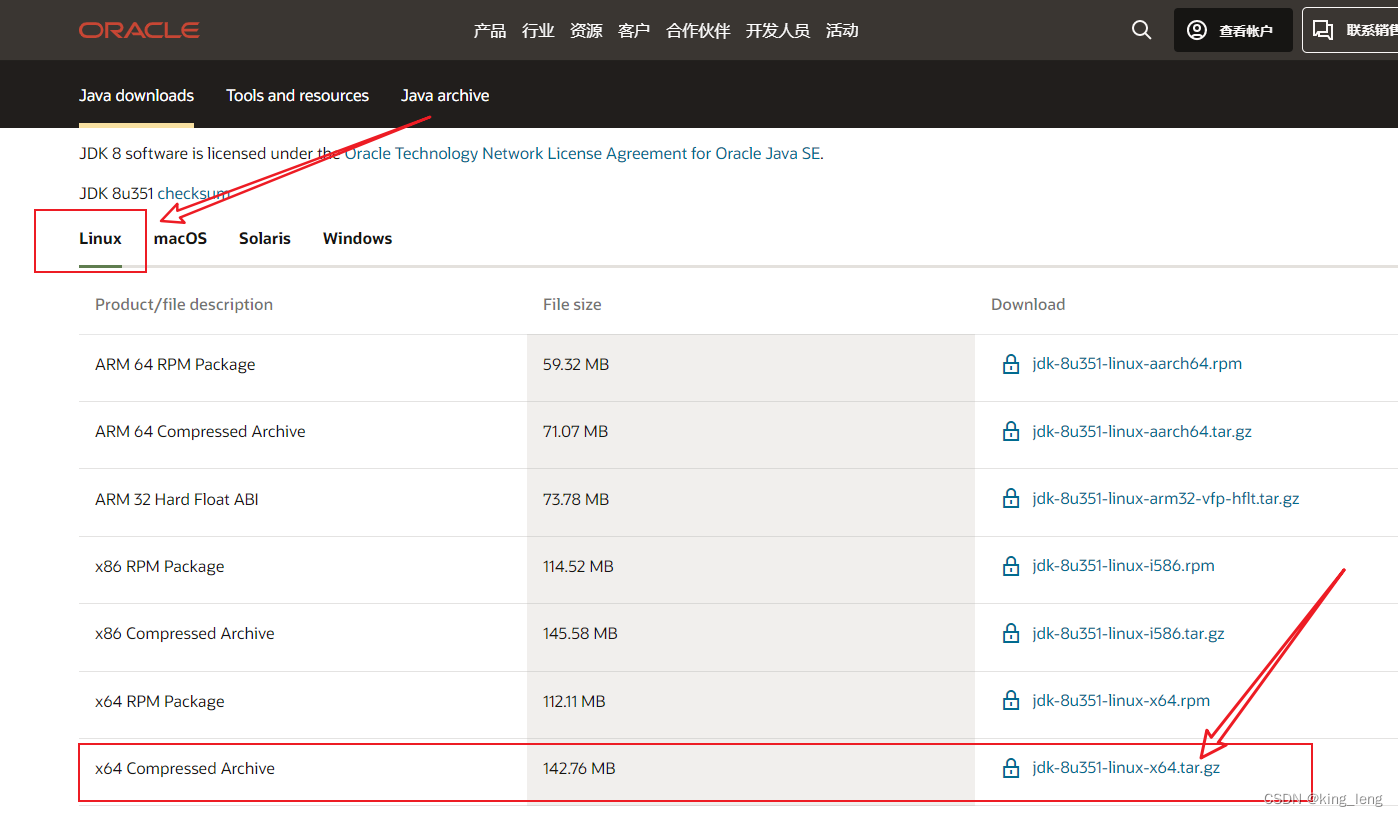Switch to Java archive tab
The width and height of the screenshot is (1398, 816).
pos(445,95)
